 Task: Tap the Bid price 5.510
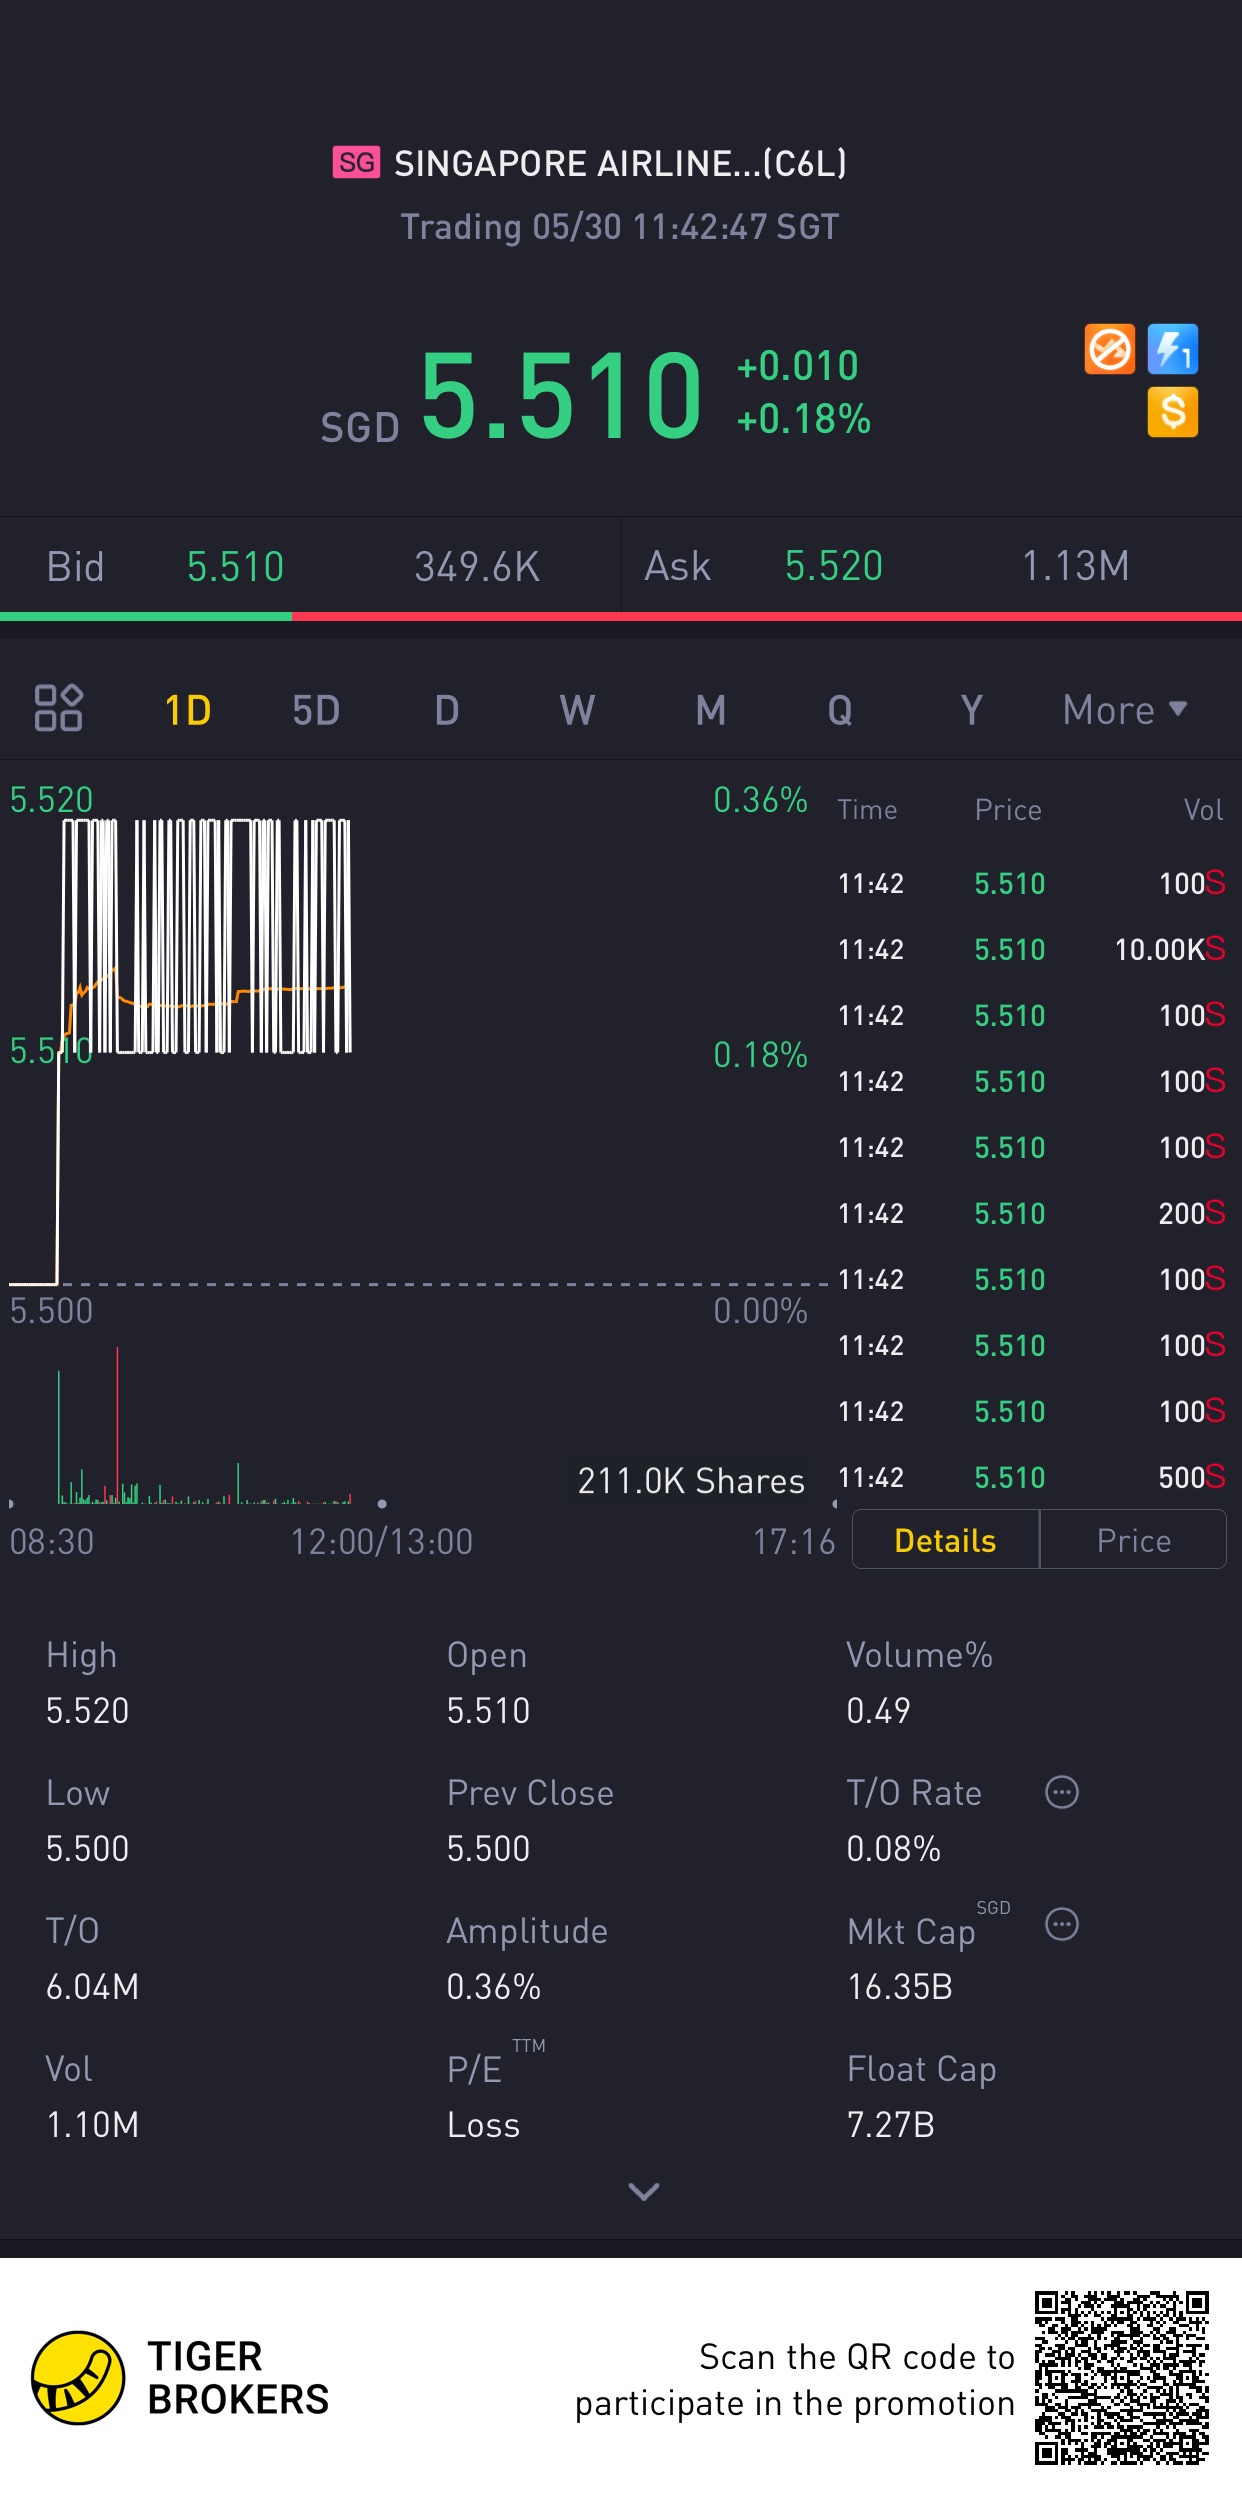tap(236, 567)
